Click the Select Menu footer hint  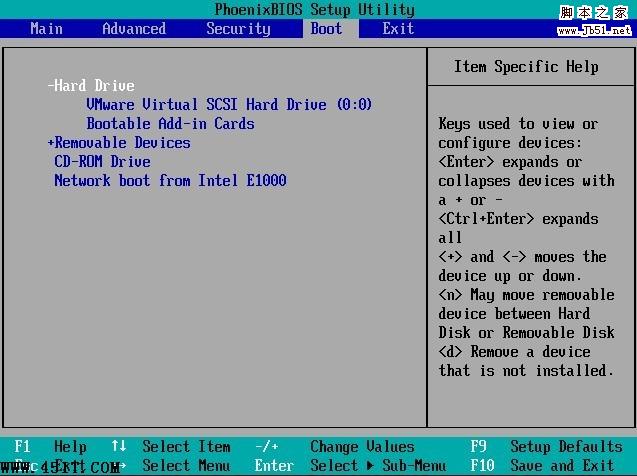(x=186, y=465)
